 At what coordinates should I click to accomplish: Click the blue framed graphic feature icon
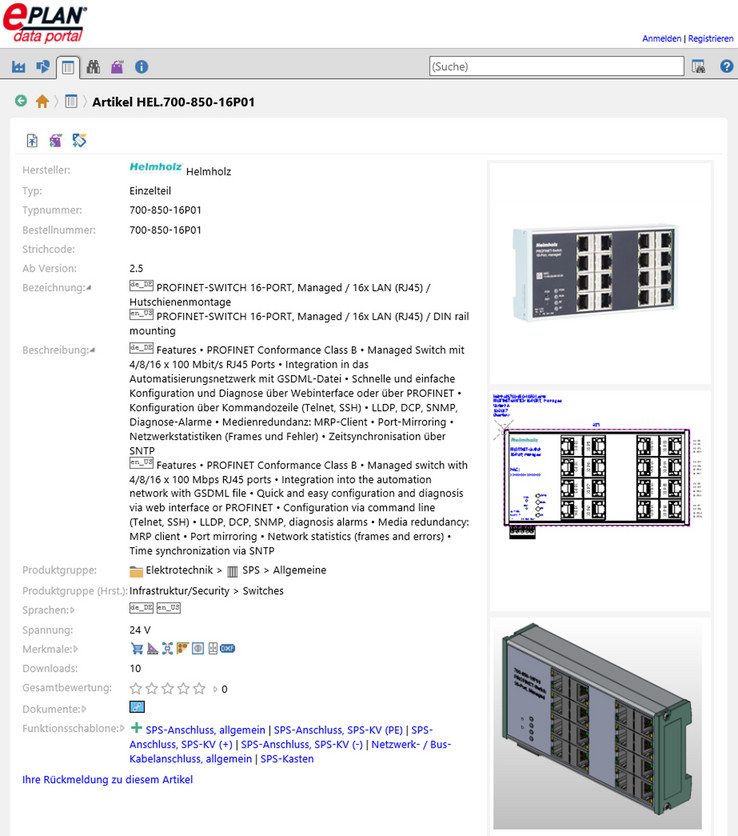pos(198,648)
